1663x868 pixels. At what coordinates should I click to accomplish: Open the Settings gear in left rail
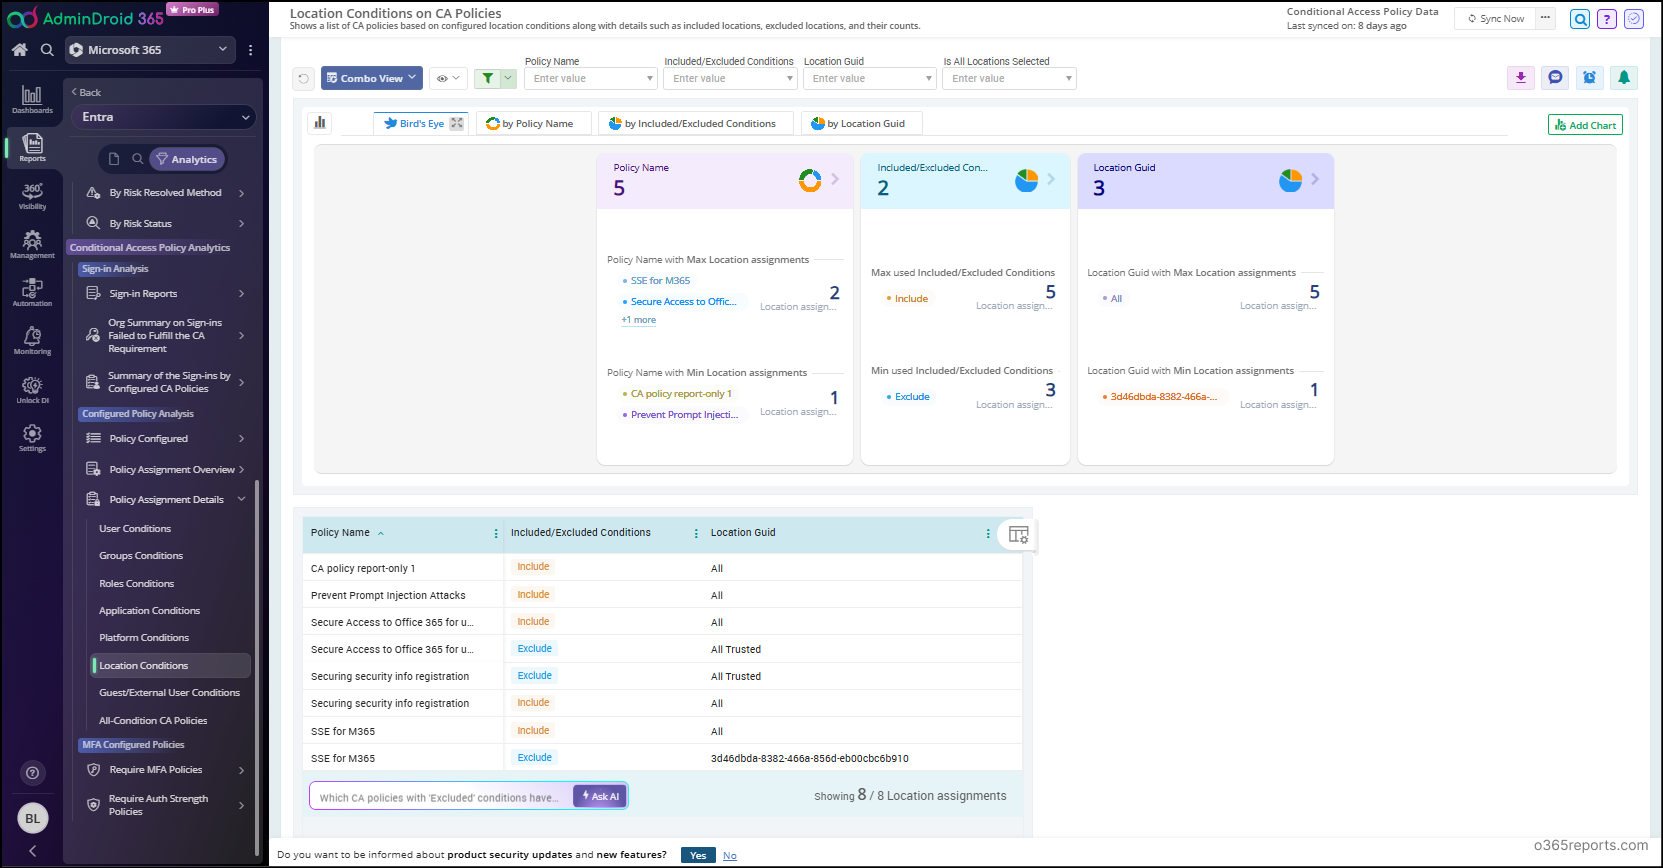tap(32, 438)
